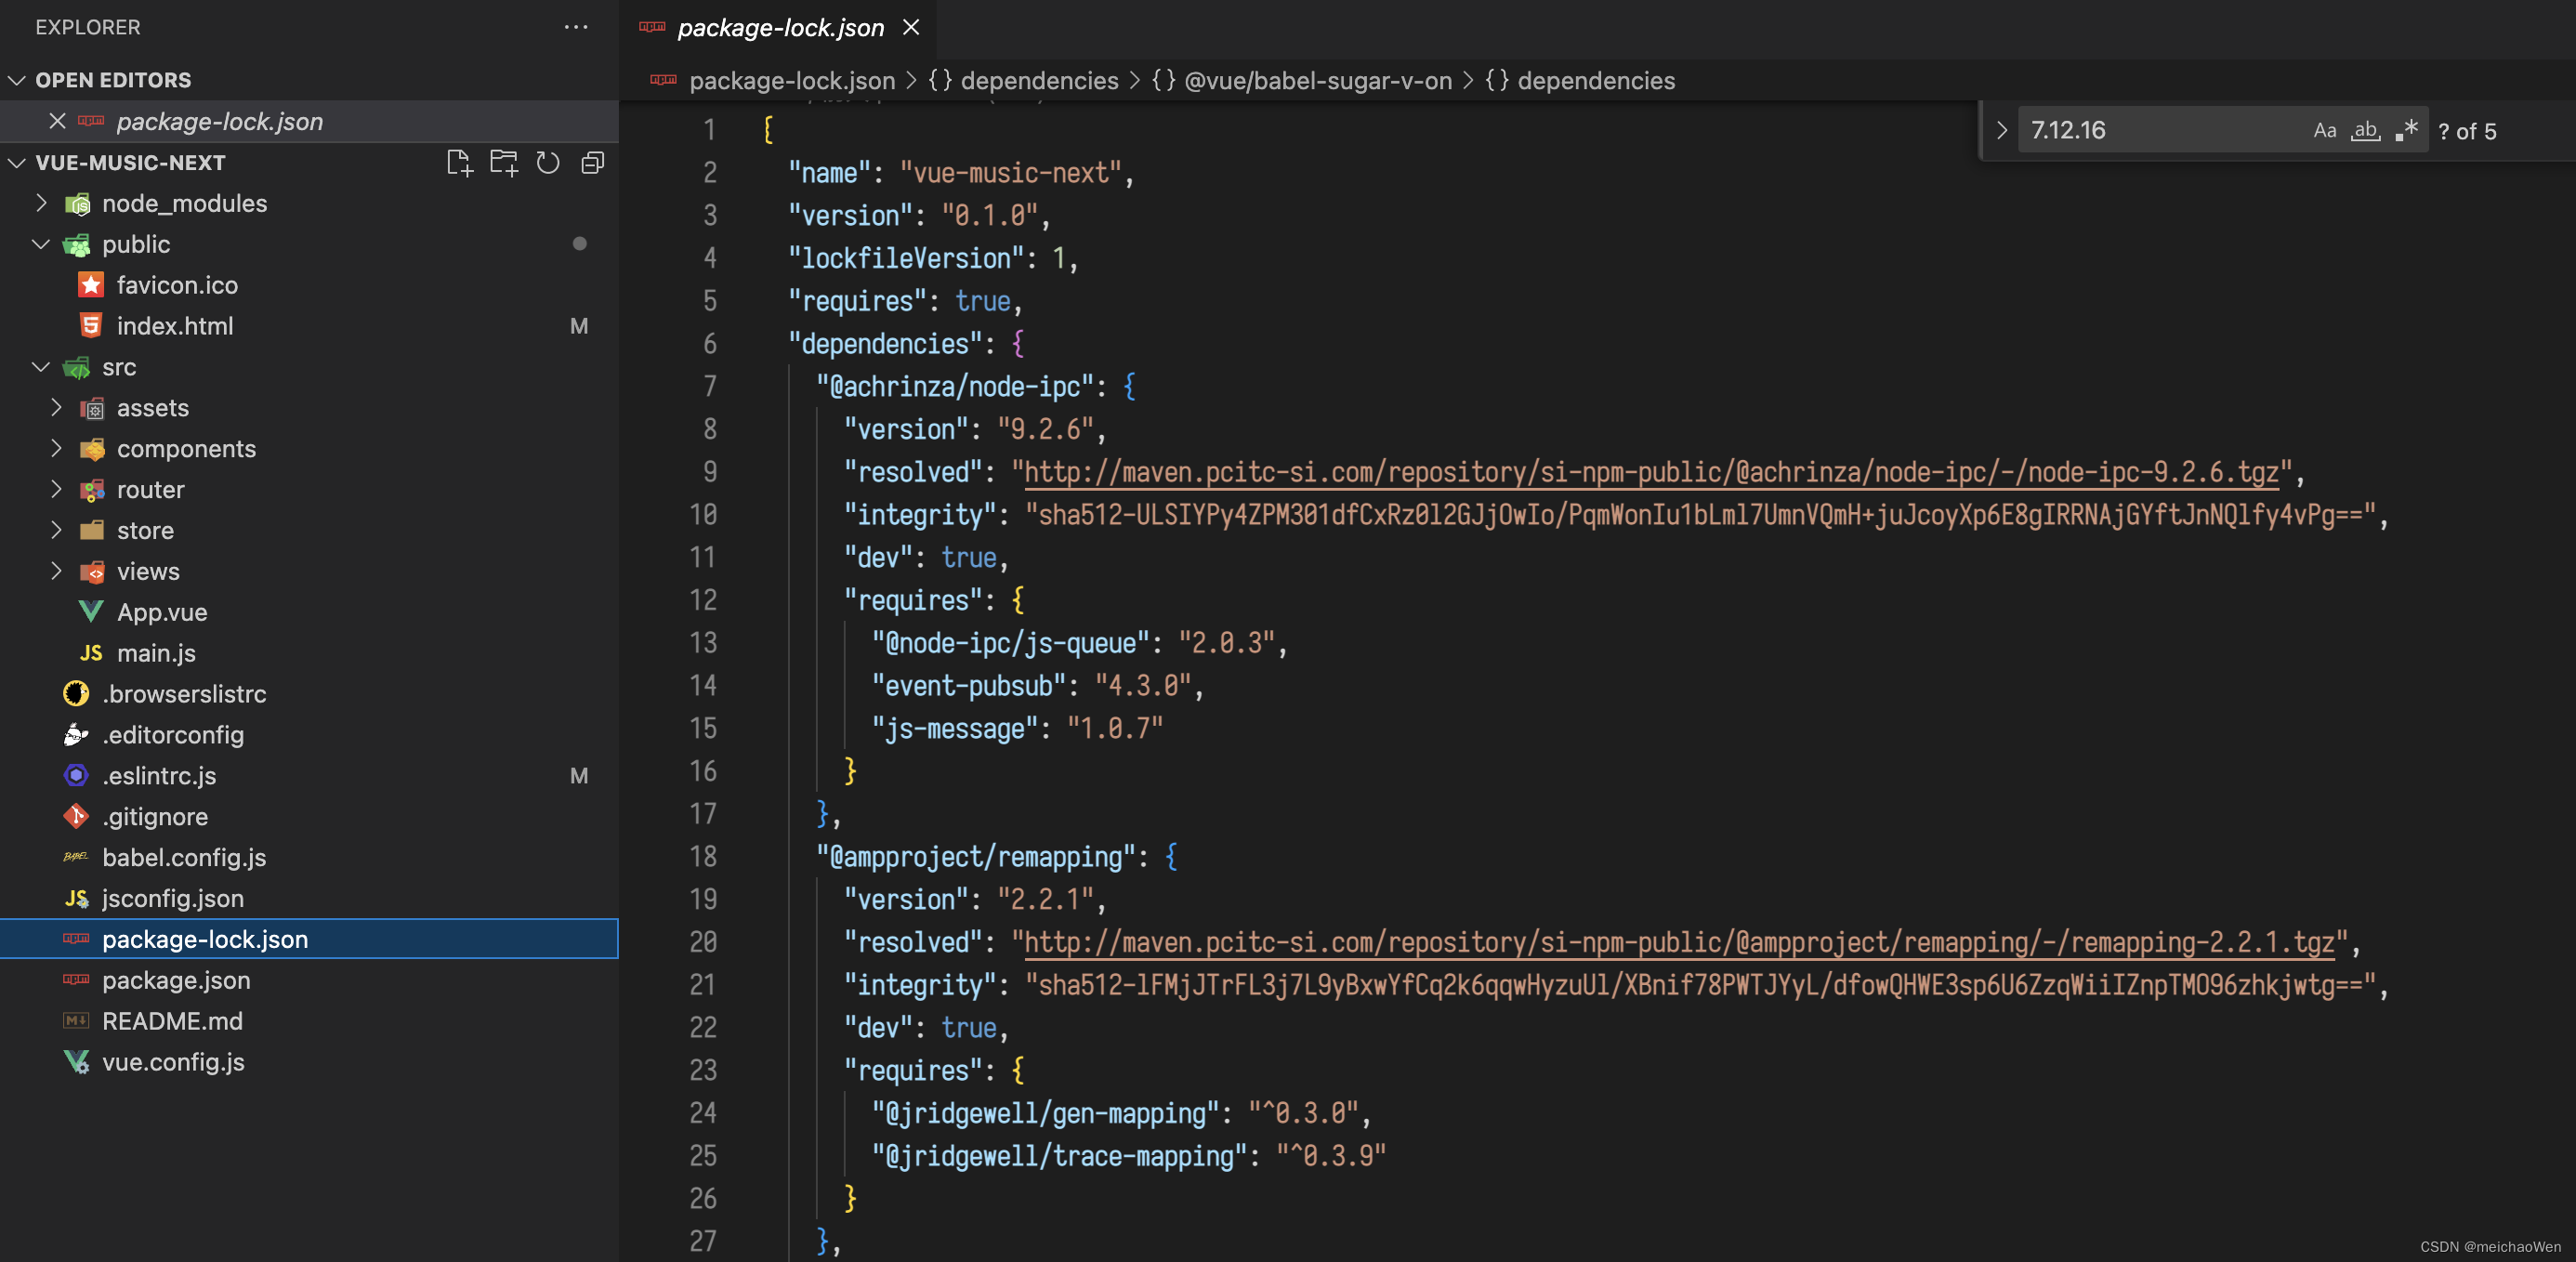
Task: Open the .gitignore file
Action: [155, 816]
